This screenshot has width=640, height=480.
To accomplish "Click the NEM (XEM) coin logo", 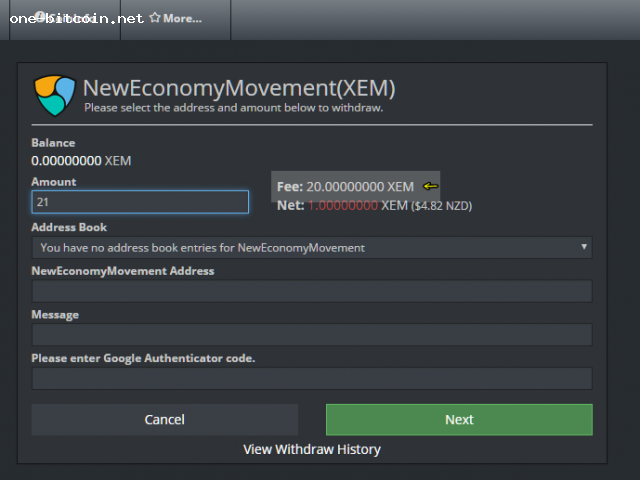I will [x=55, y=96].
